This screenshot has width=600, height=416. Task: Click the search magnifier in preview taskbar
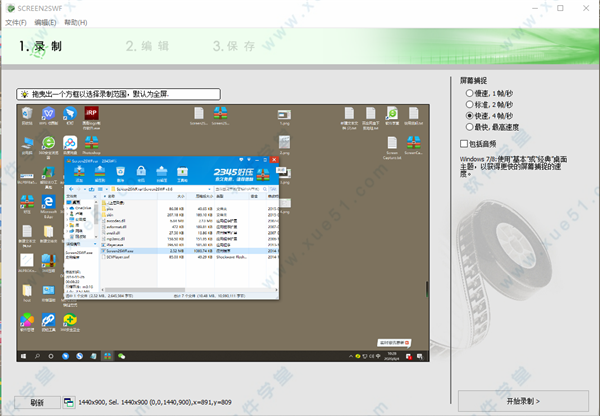[37, 356]
